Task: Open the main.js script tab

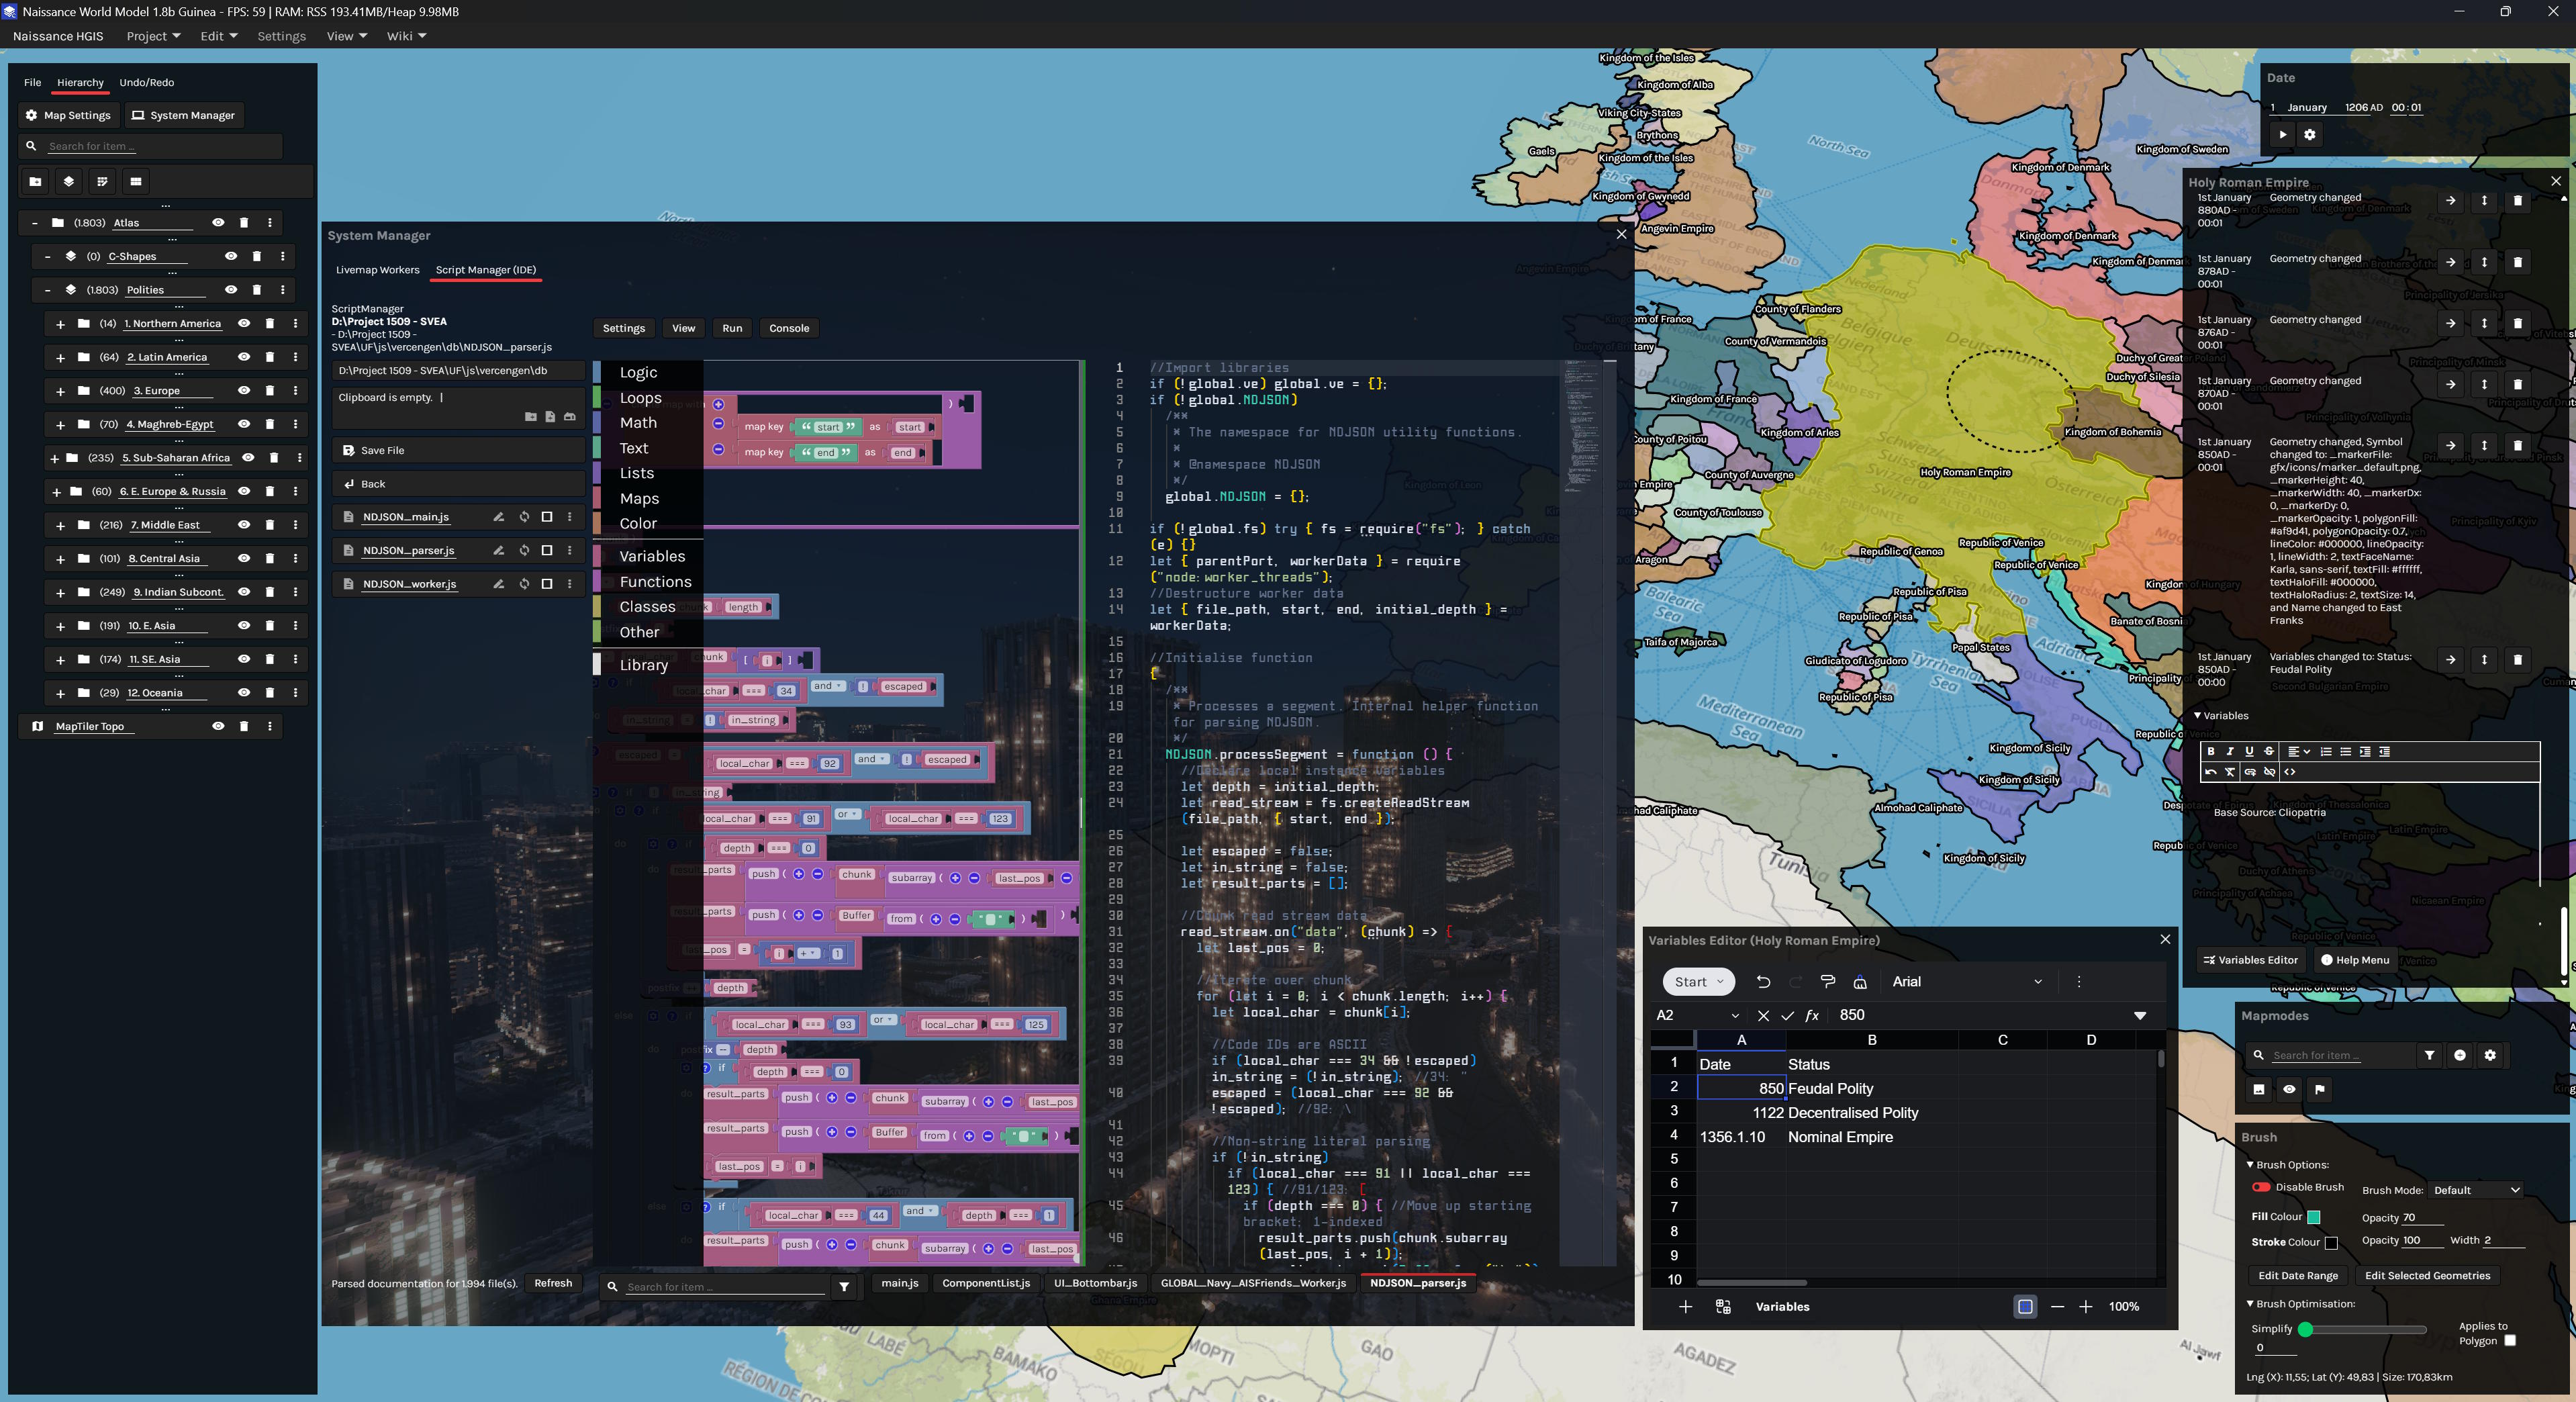Action: point(900,1283)
